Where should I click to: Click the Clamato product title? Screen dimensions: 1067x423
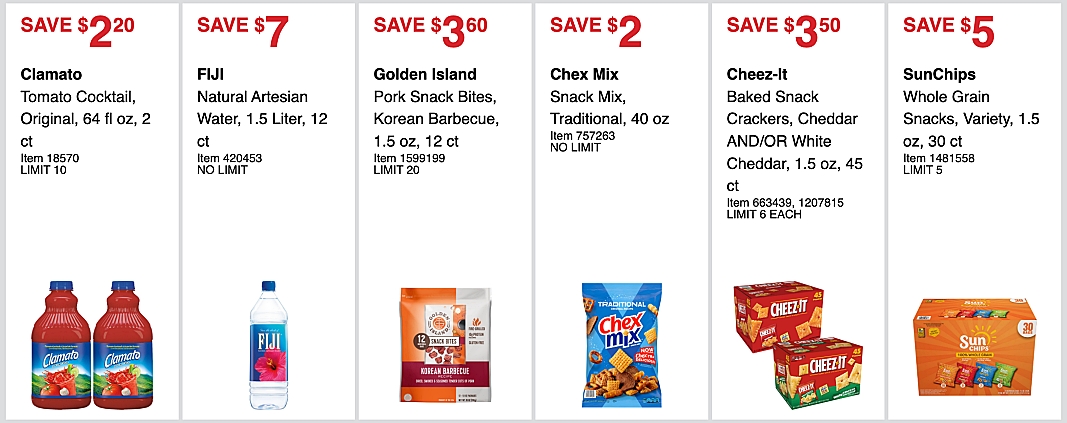pos(50,74)
